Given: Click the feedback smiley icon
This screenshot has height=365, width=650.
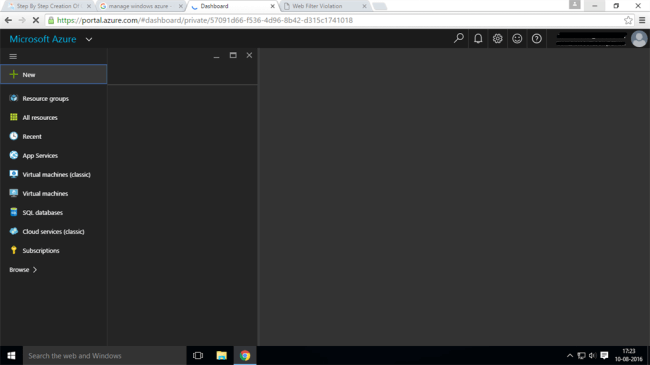Looking at the screenshot, I should click(x=517, y=39).
